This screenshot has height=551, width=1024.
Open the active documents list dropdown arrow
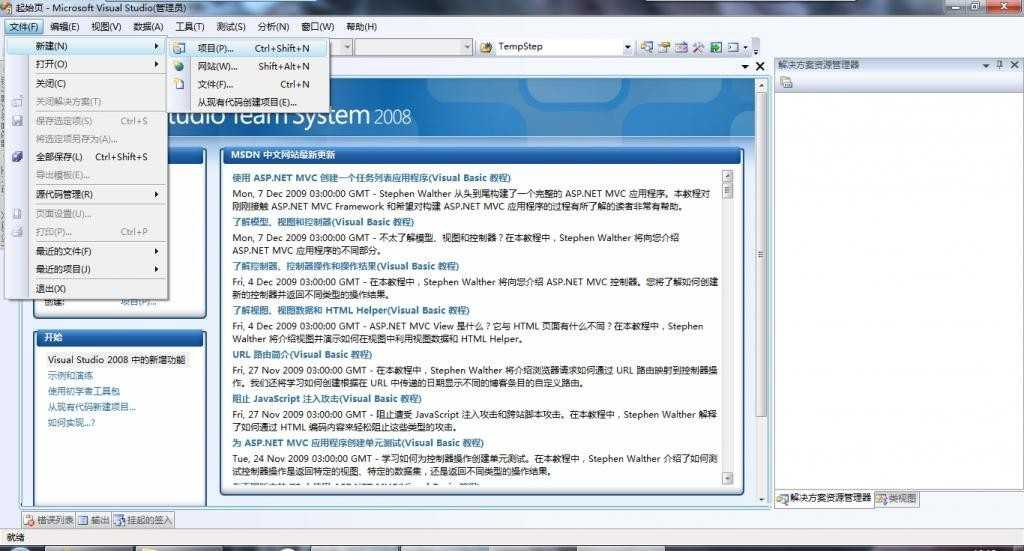tap(745, 66)
